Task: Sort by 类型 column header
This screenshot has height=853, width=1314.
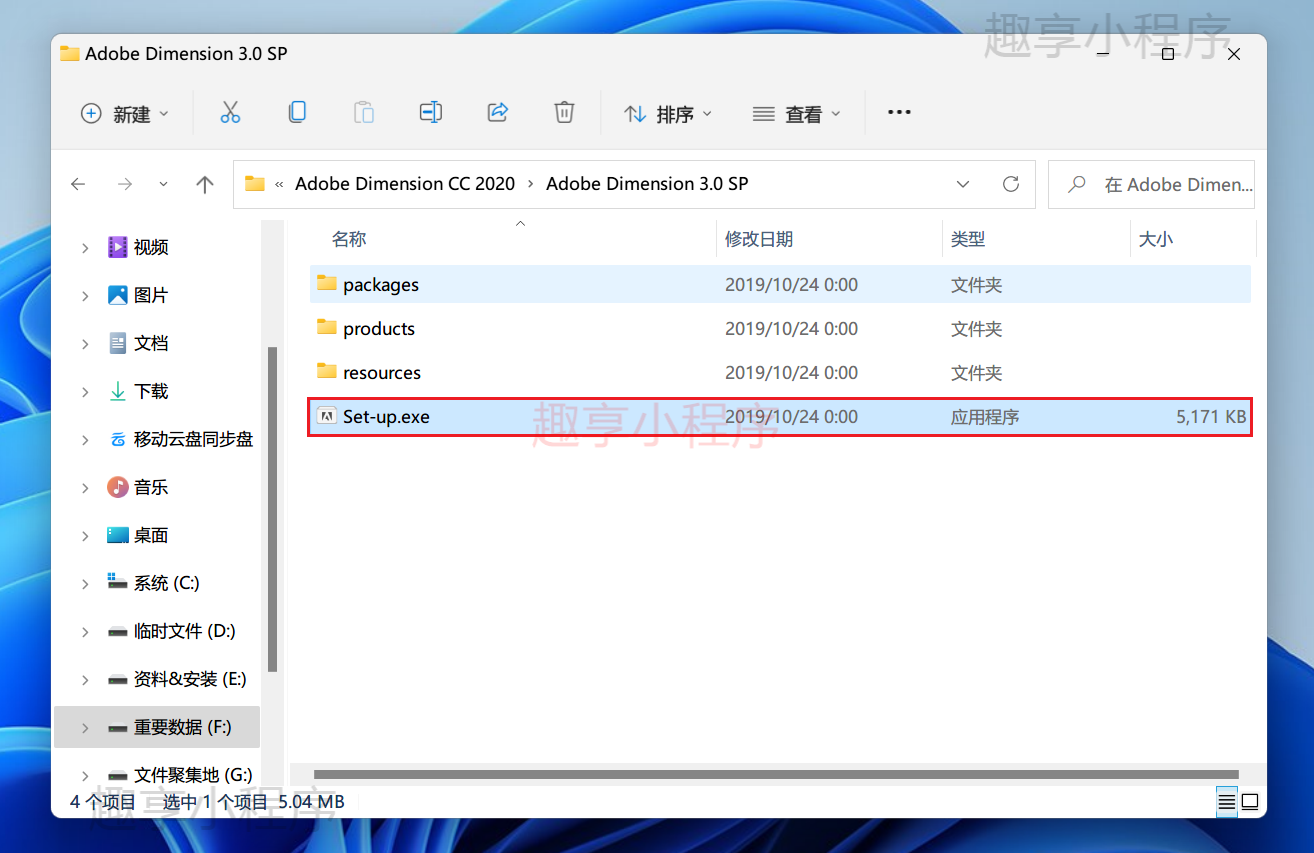Action: tap(968, 239)
